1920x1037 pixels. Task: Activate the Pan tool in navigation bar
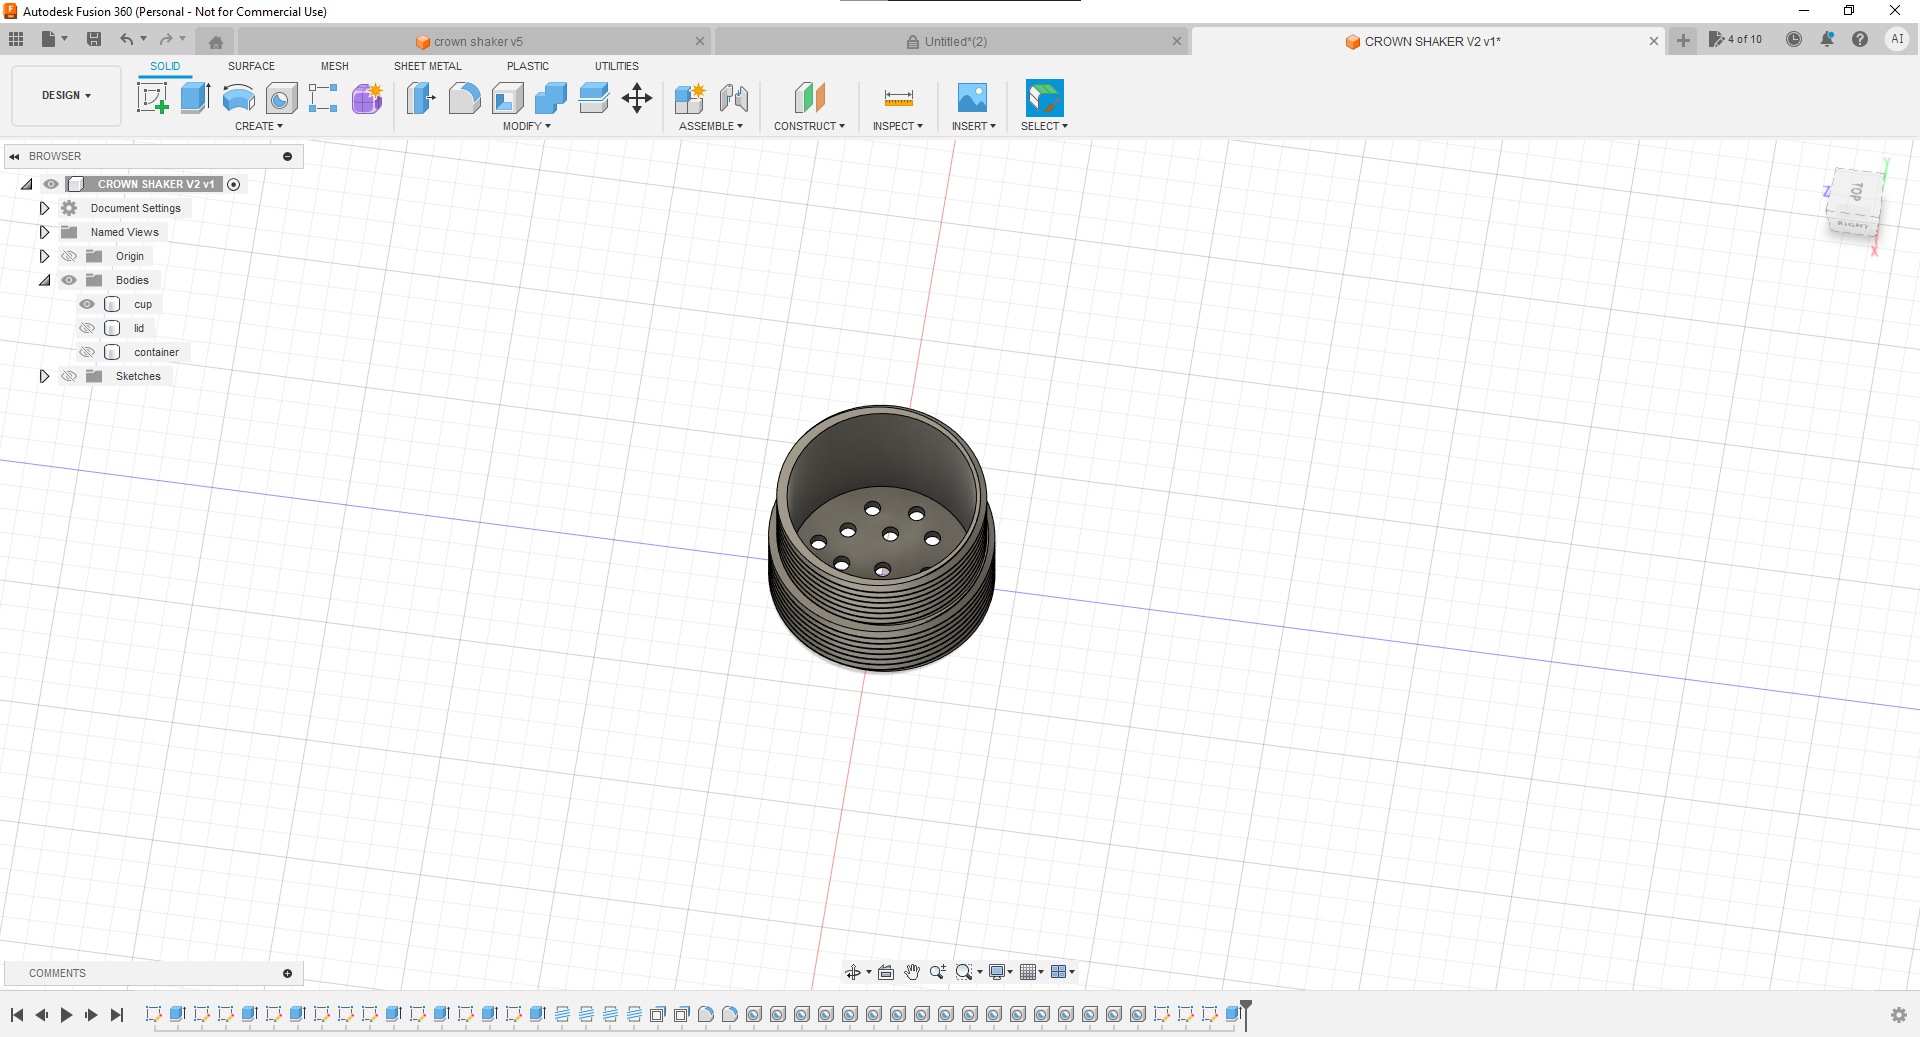[912, 971]
